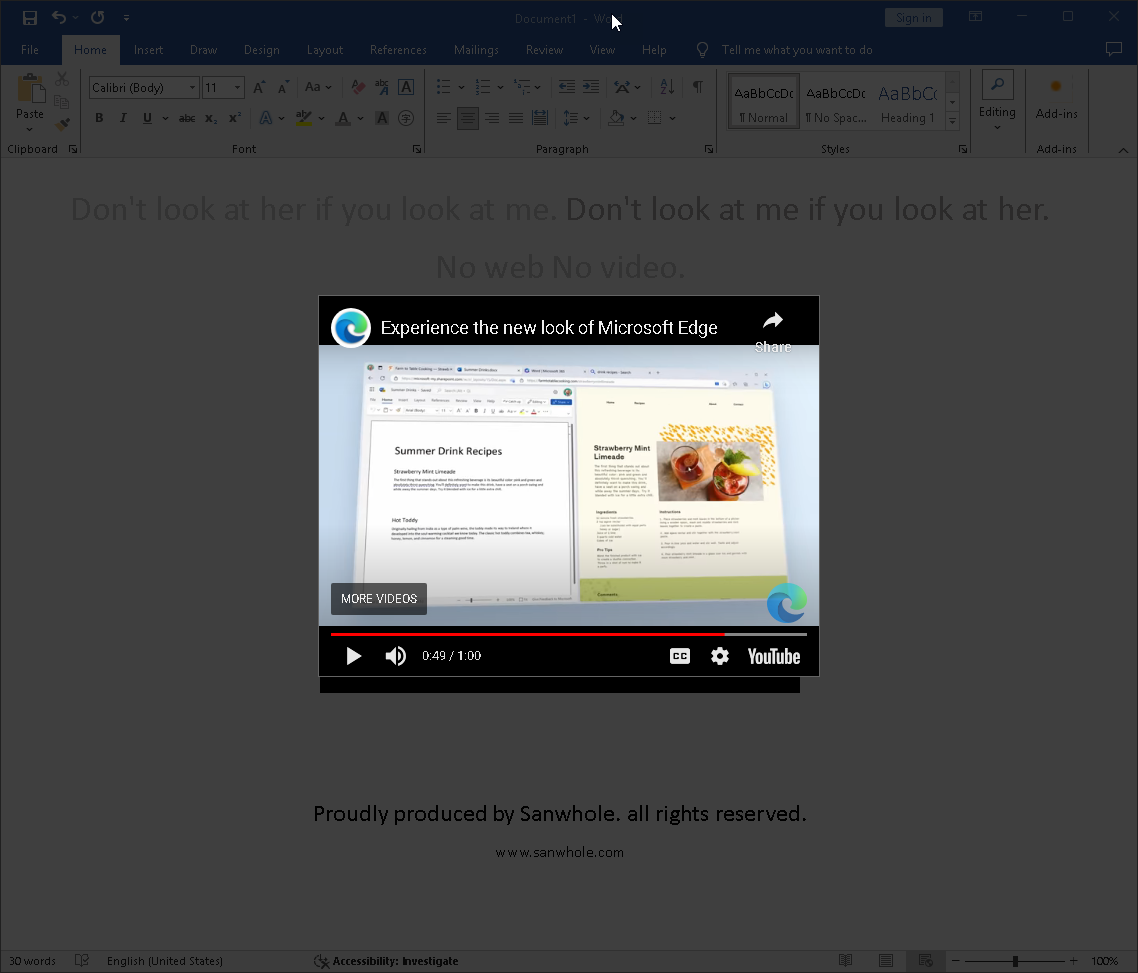
Task: Click the Redo repeat icon
Action: pos(97,17)
